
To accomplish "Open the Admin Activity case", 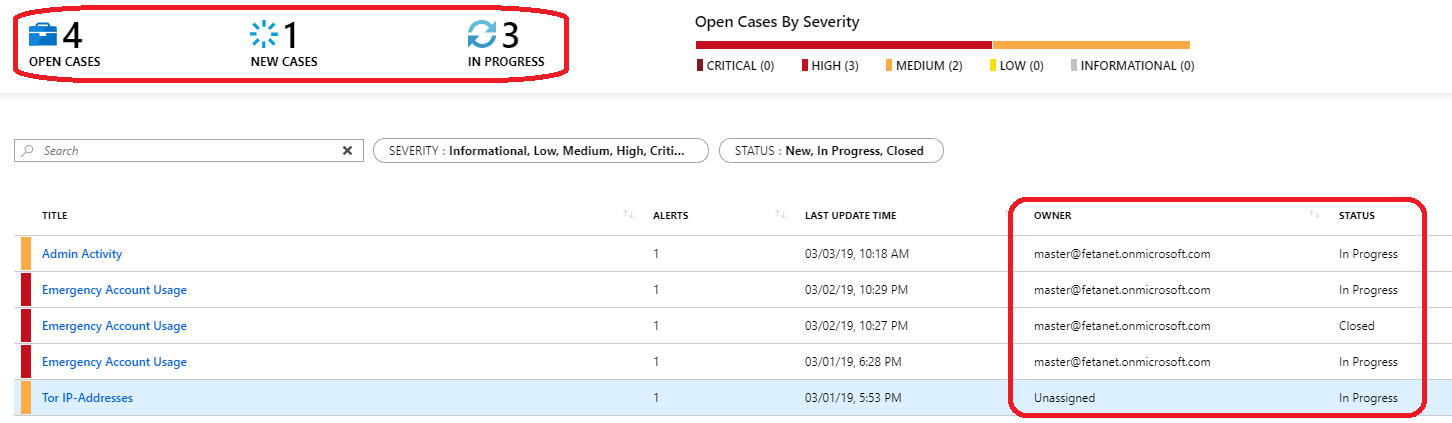I will pos(82,254).
